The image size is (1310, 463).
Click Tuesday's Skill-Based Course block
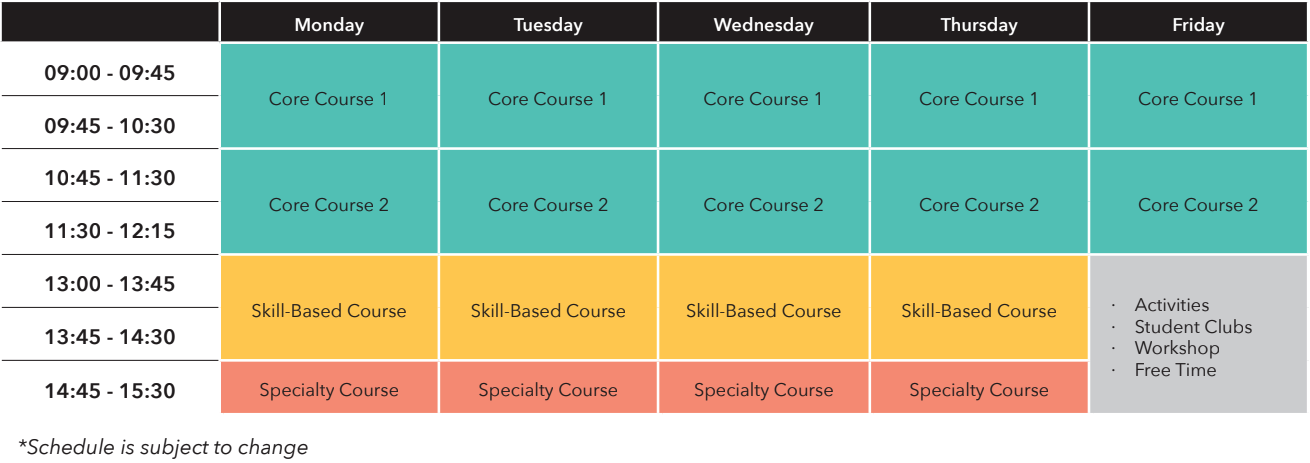tap(548, 311)
